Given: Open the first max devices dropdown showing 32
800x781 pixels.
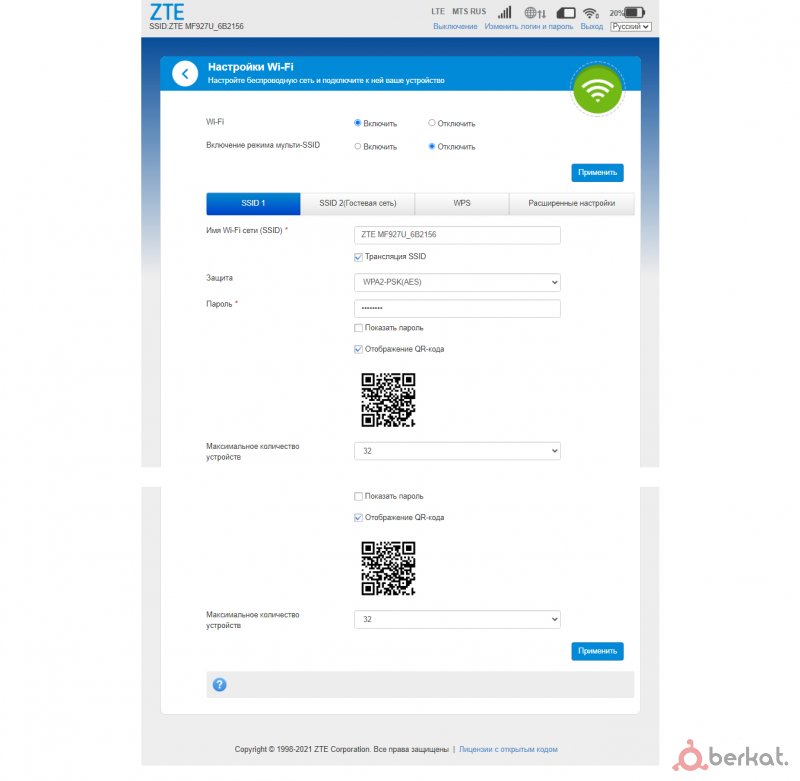Looking at the screenshot, I should click(x=457, y=451).
